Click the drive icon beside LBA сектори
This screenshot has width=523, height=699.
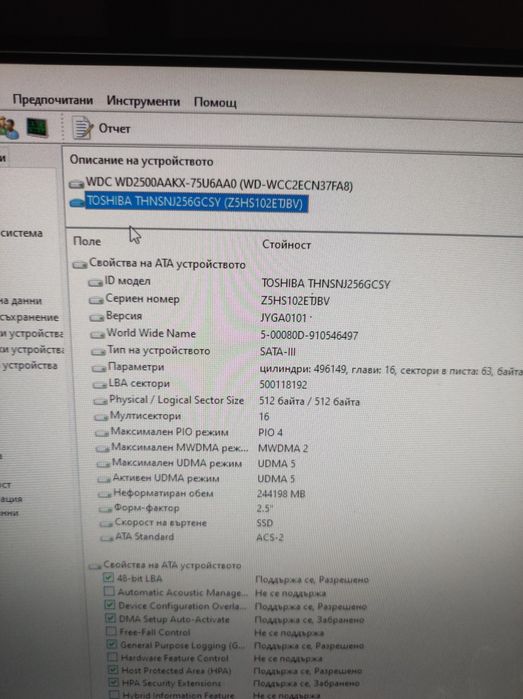click(x=100, y=385)
